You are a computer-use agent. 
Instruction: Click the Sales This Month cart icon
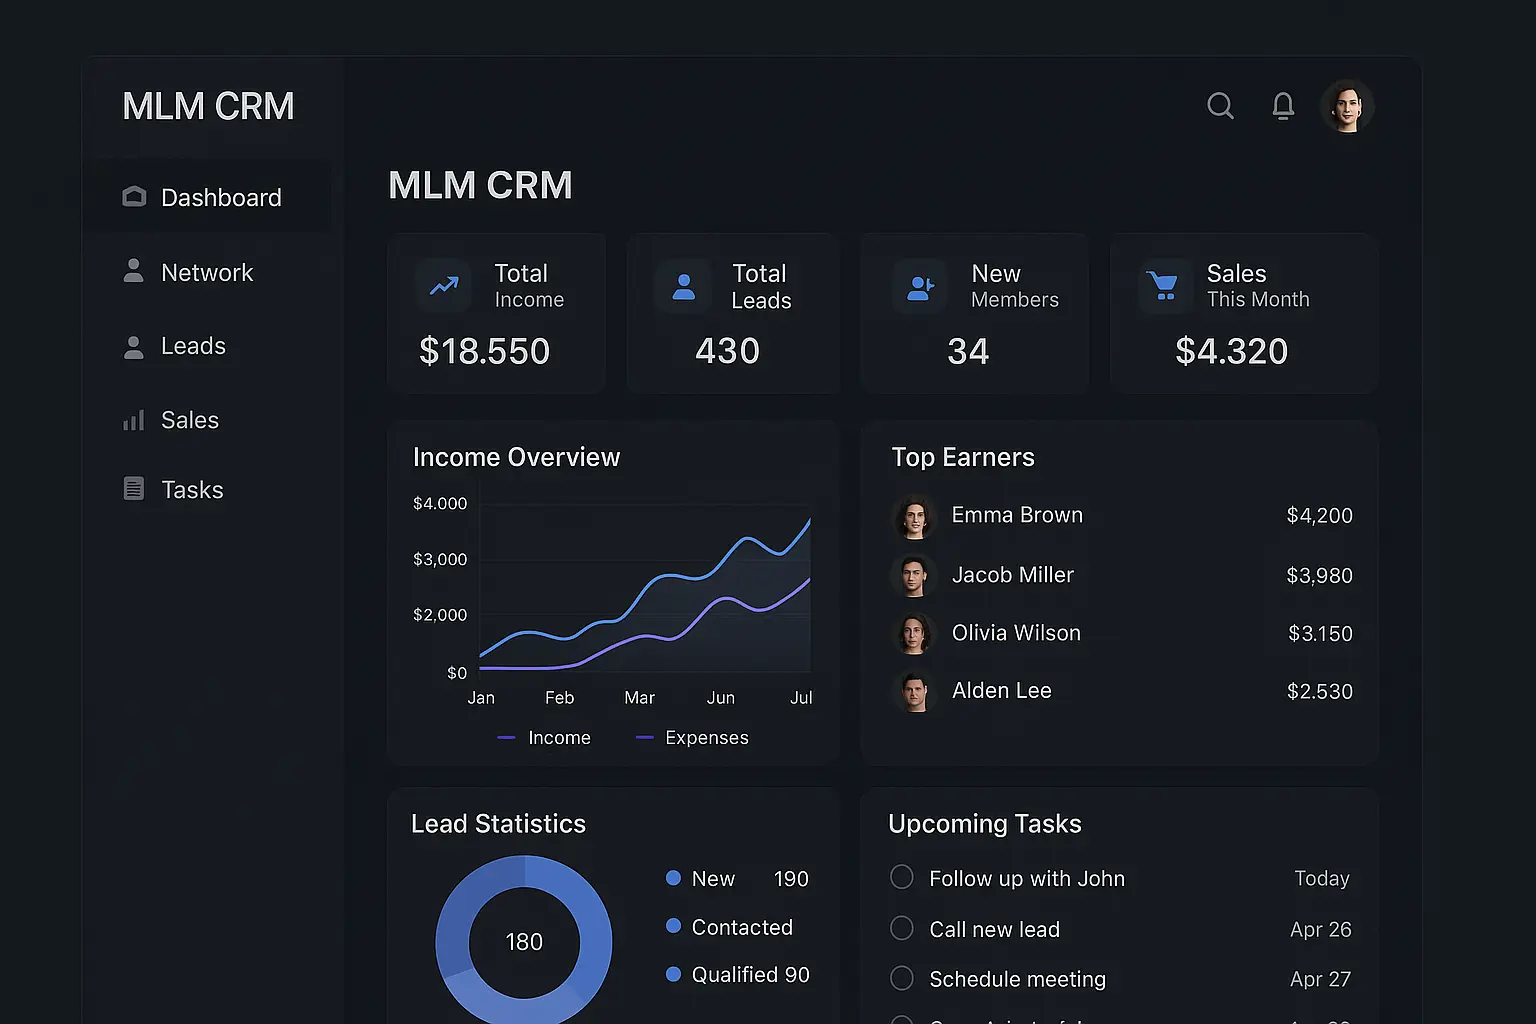pyautogui.click(x=1164, y=287)
